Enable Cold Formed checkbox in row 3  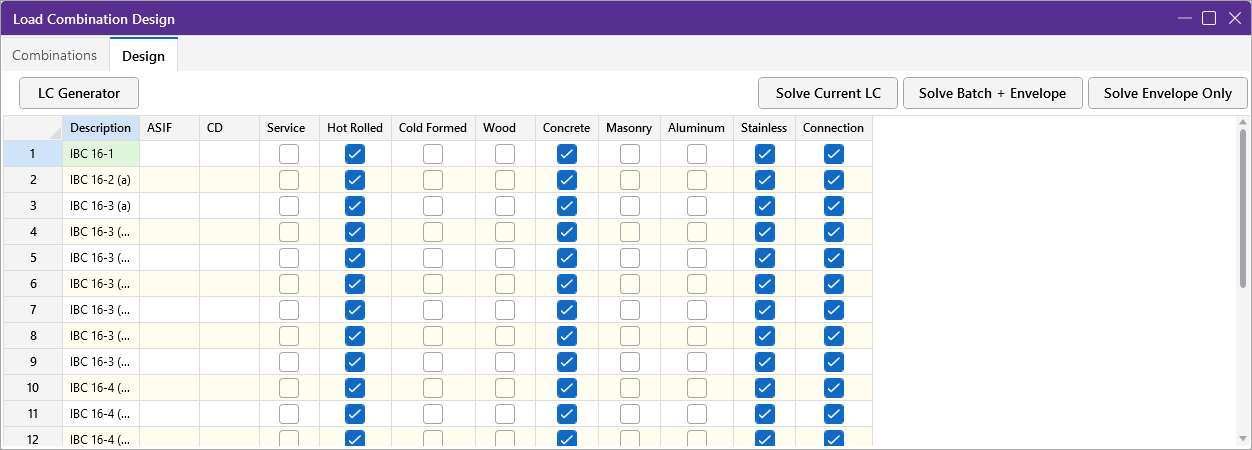point(432,206)
